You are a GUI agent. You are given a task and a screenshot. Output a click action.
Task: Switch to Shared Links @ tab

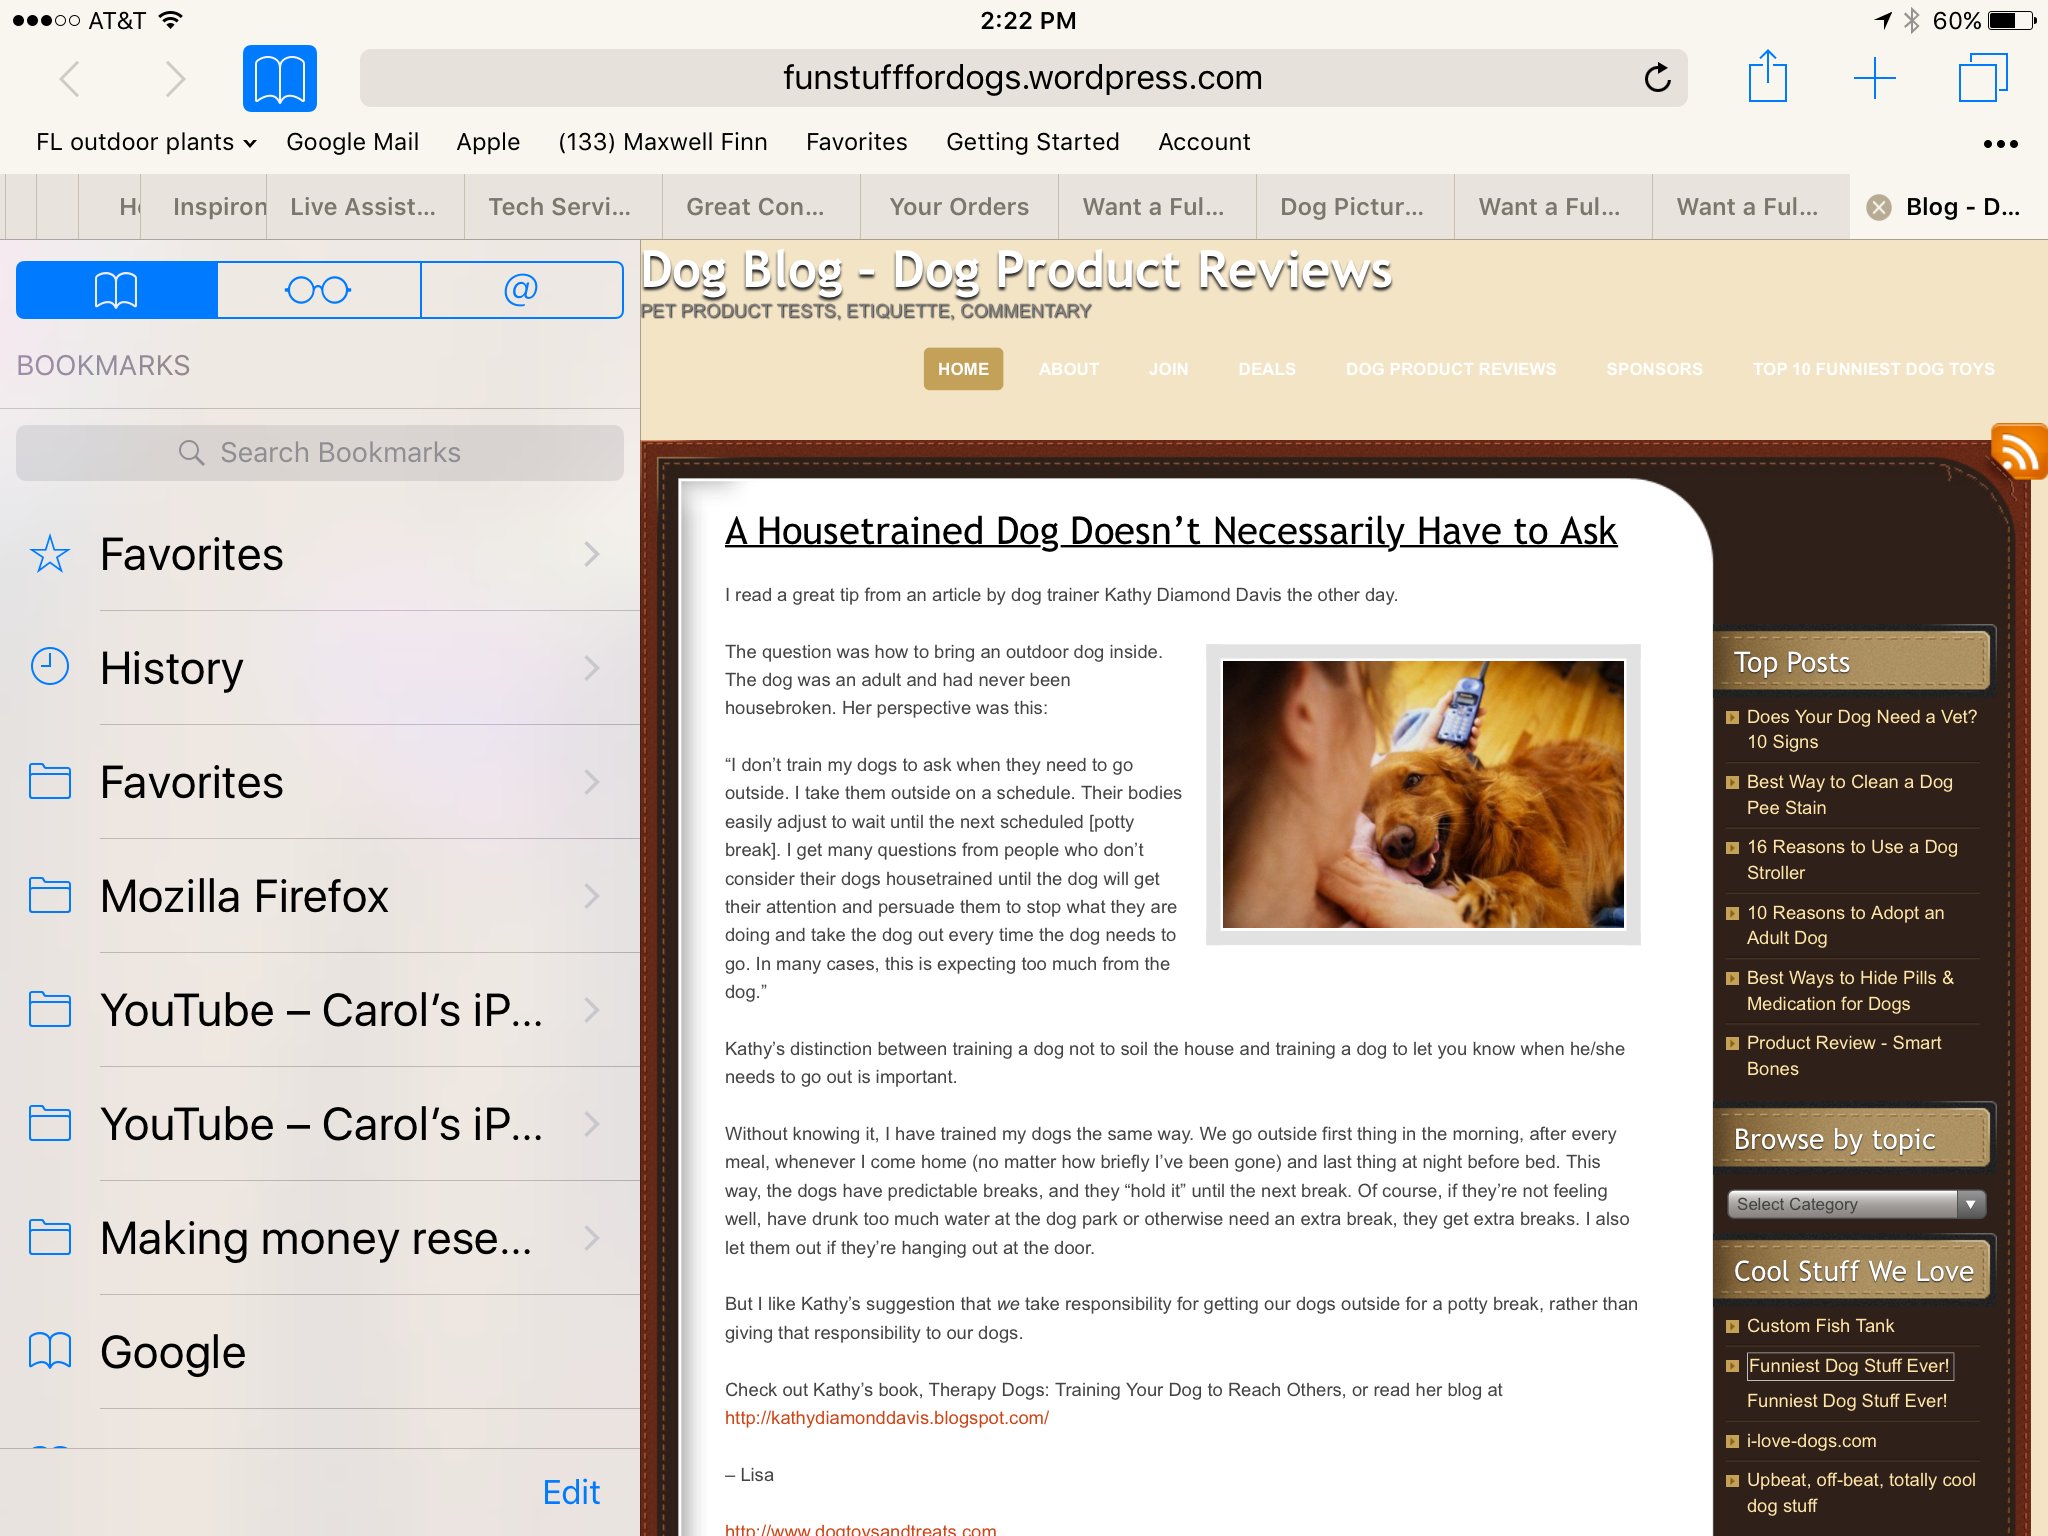(x=521, y=290)
